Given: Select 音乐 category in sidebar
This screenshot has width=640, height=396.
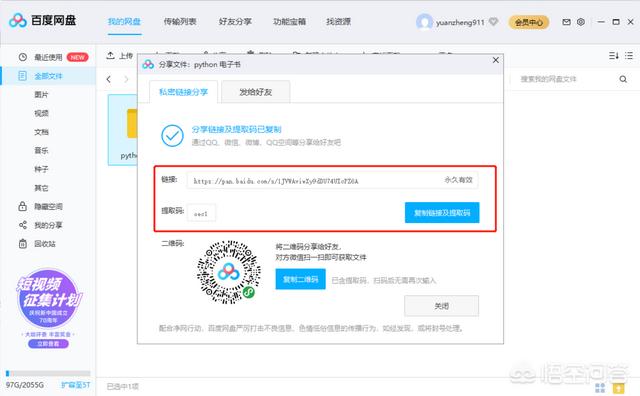Looking at the screenshot, I should pos(41,151).
